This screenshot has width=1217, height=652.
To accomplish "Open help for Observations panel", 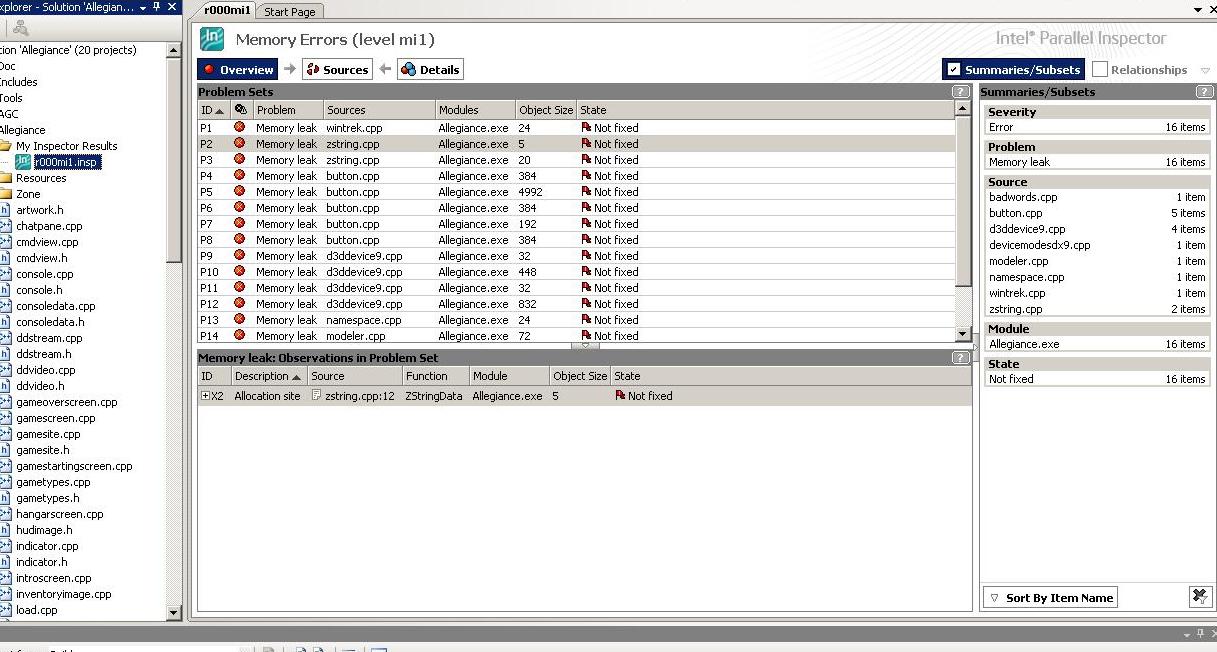I will 960,358.
